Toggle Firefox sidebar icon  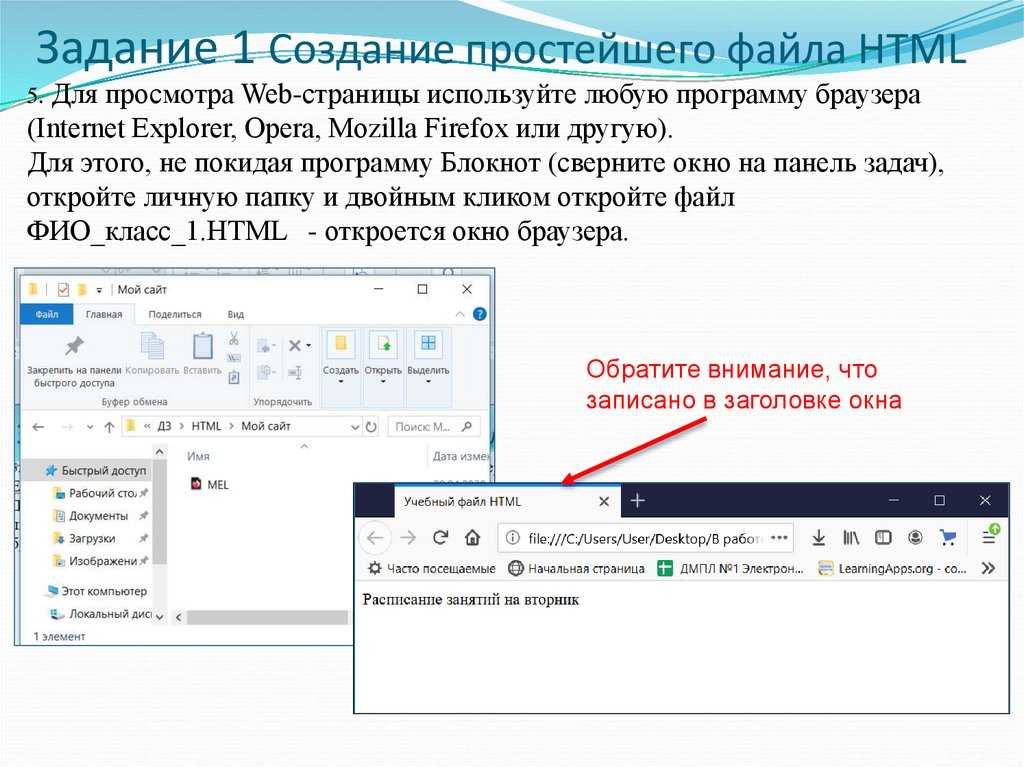point(883,538)
